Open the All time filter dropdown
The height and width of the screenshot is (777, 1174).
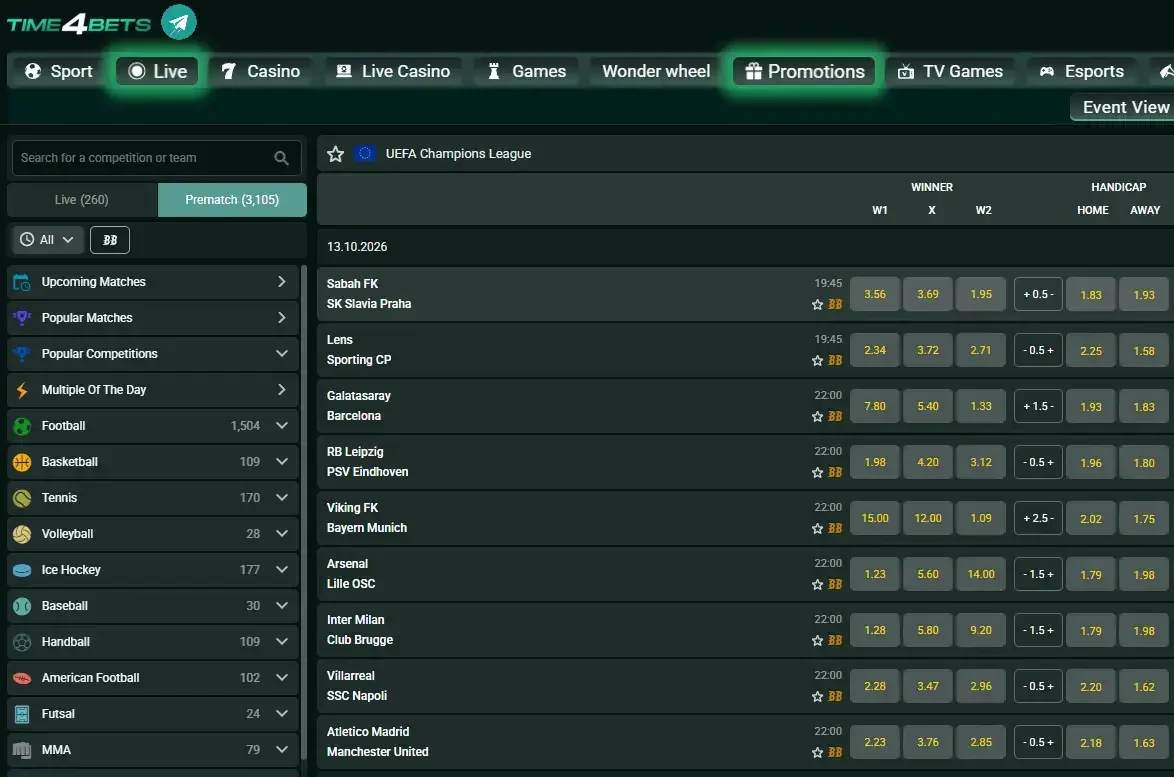click(x=46, y=240)
